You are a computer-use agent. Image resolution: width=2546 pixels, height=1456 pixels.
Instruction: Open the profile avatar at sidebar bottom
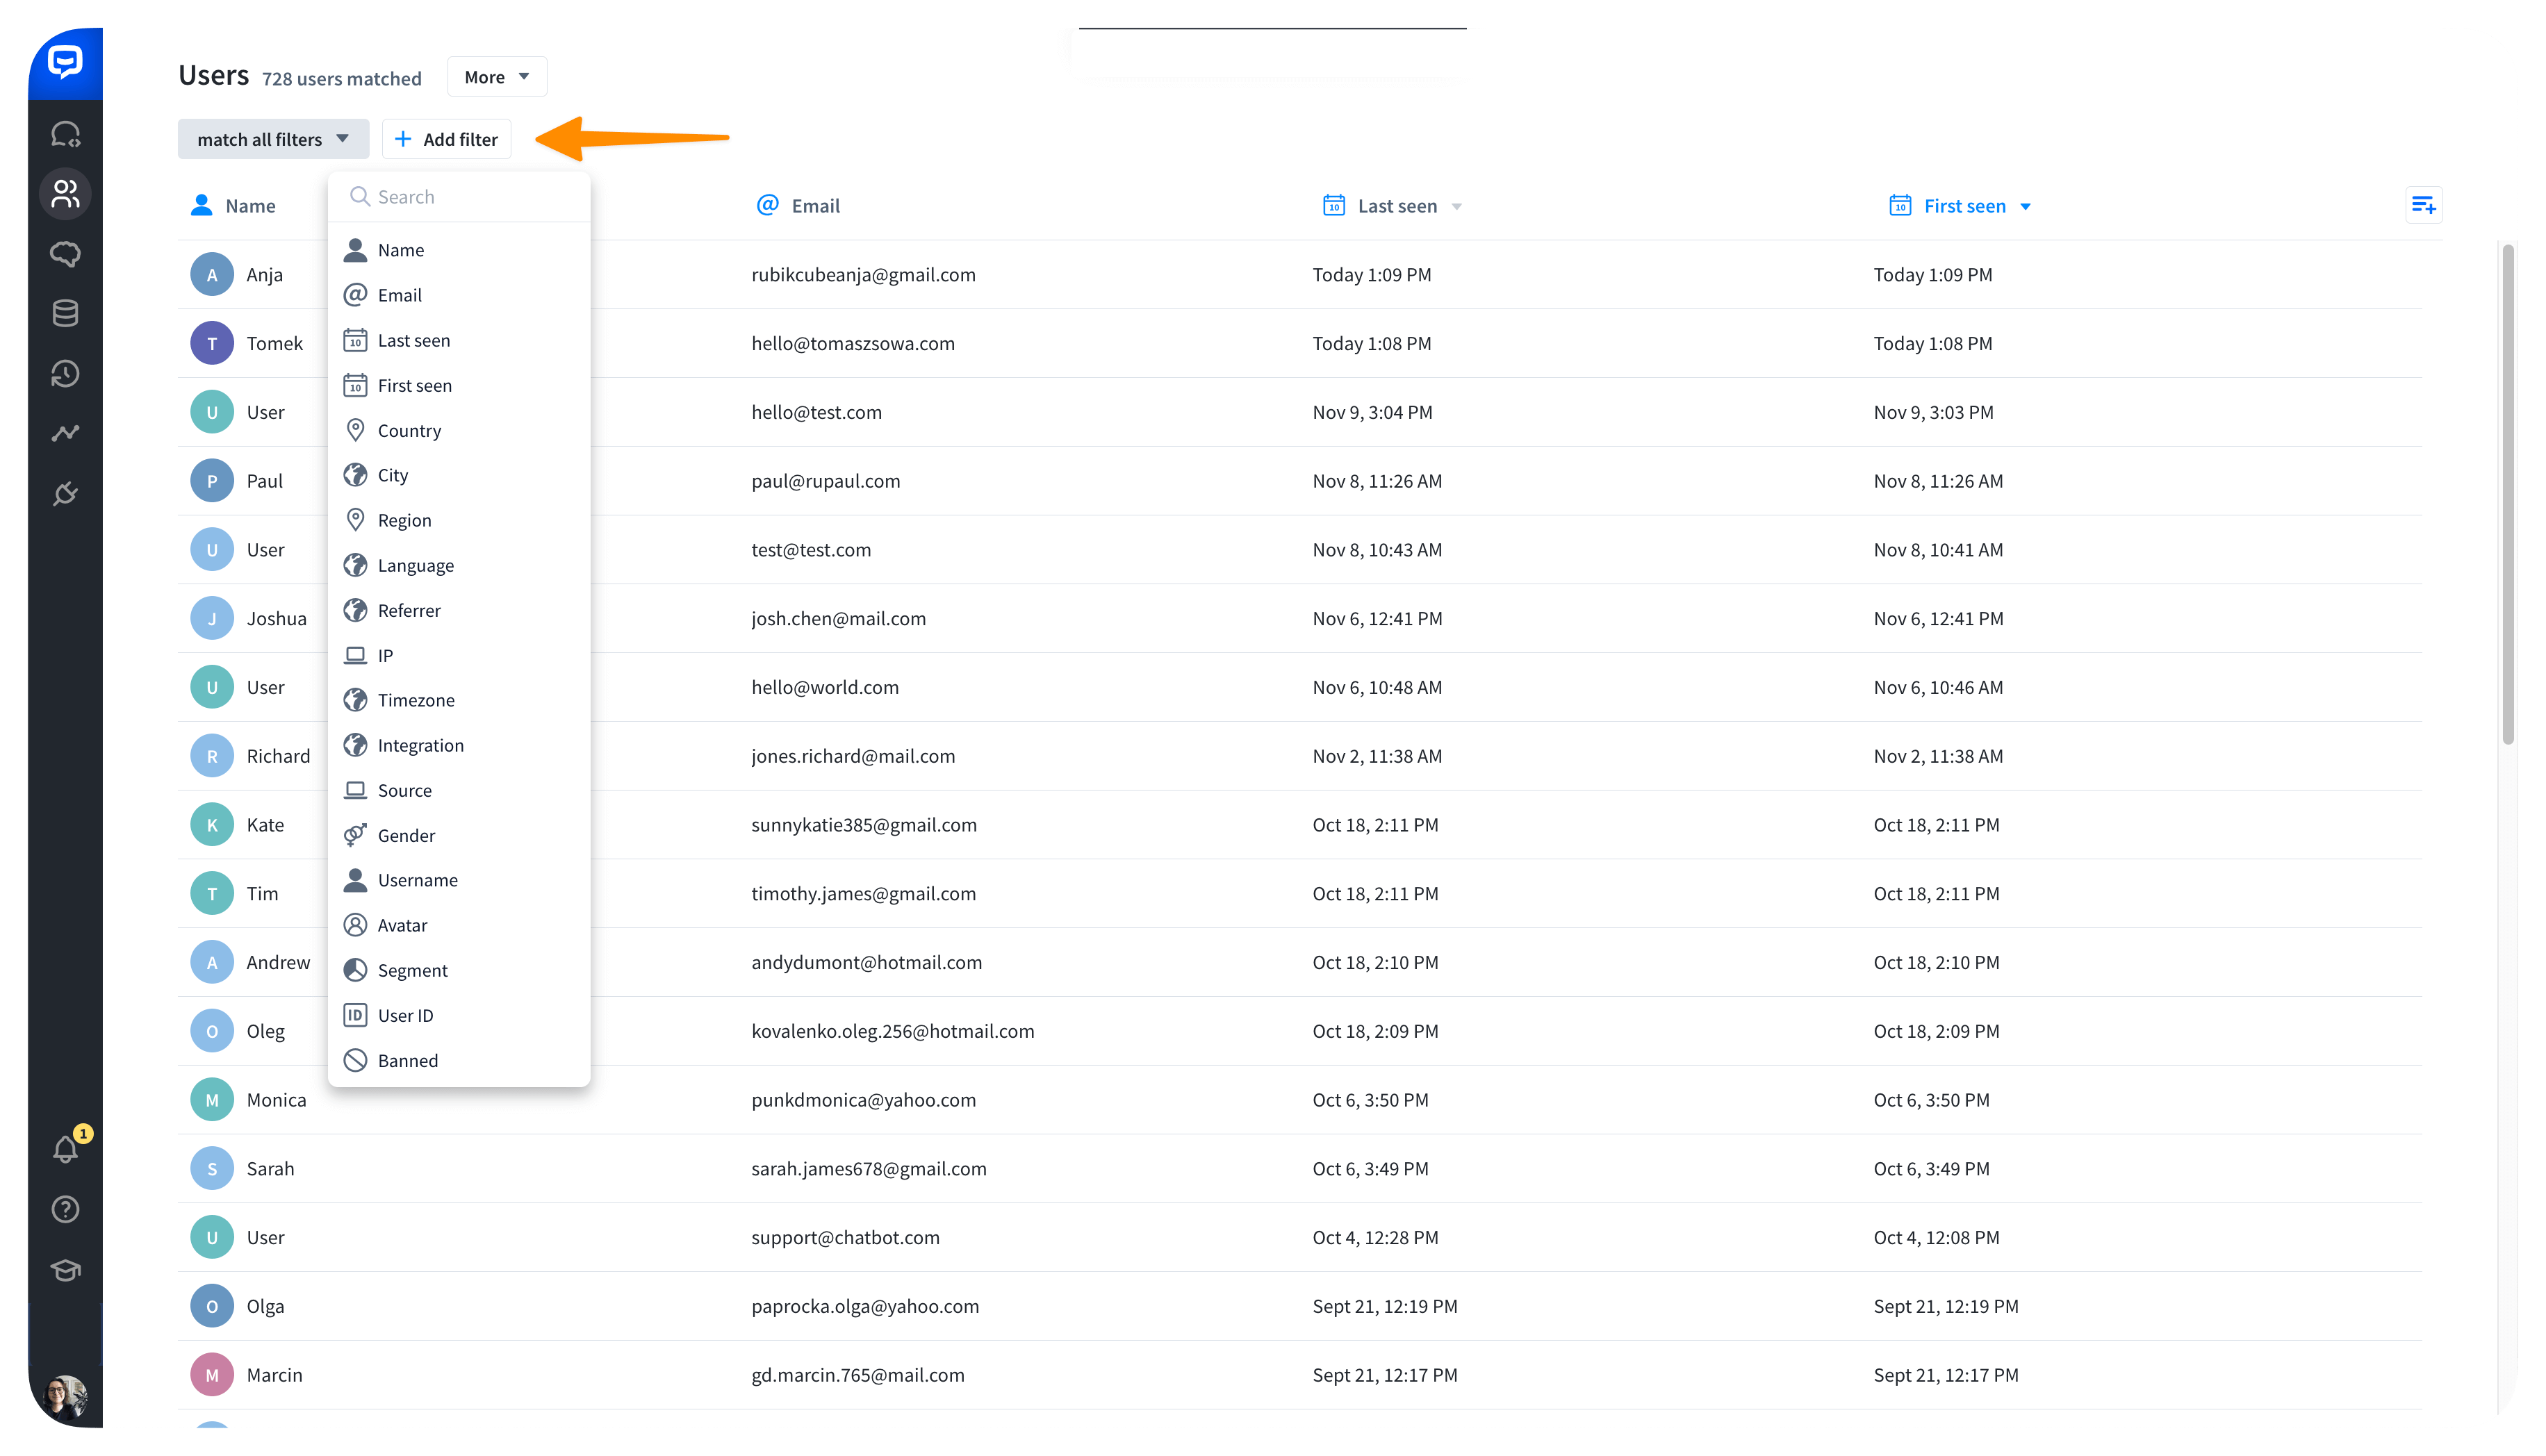tap(66, 1397)
